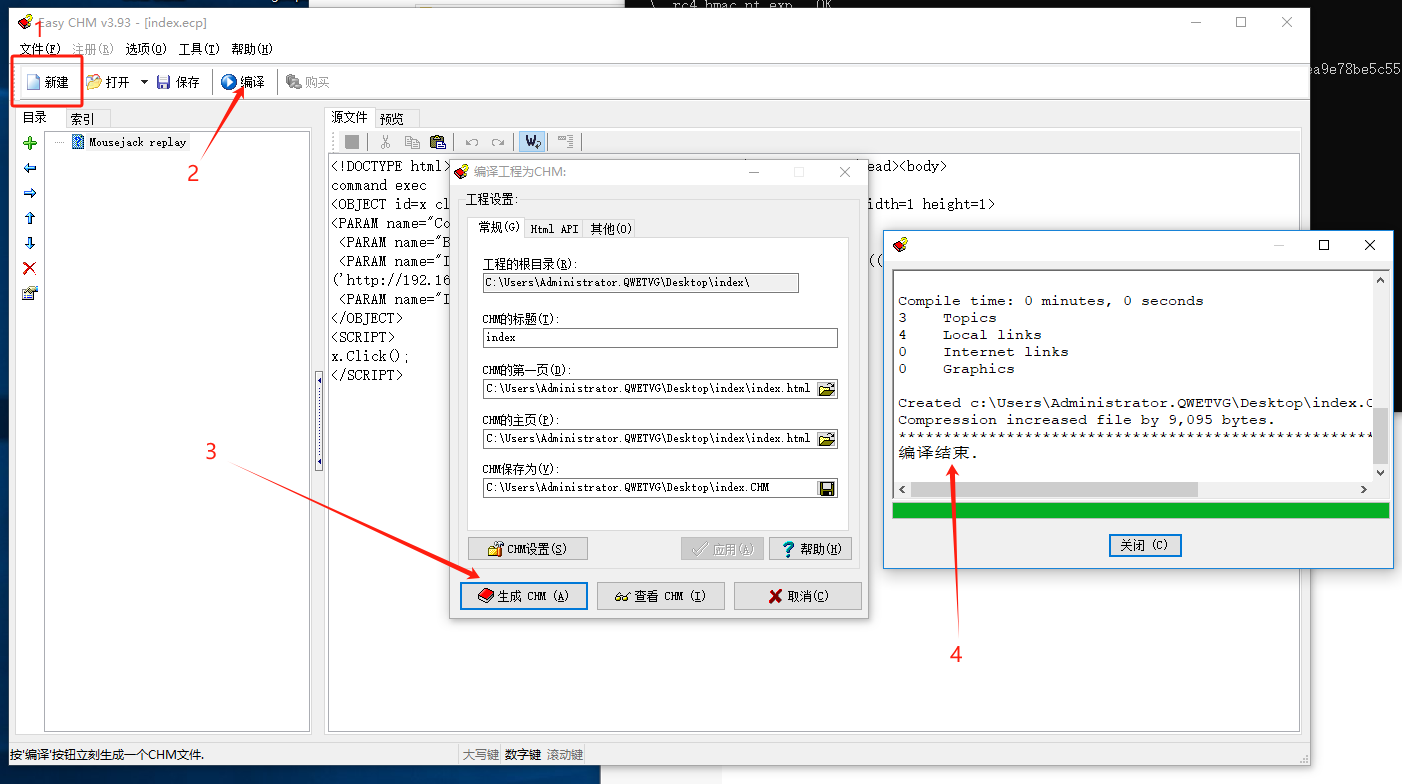The width and height of the screenshot is (1402, 784).
Task: Click the 生成 CHM (A) button
Action: 524,596
